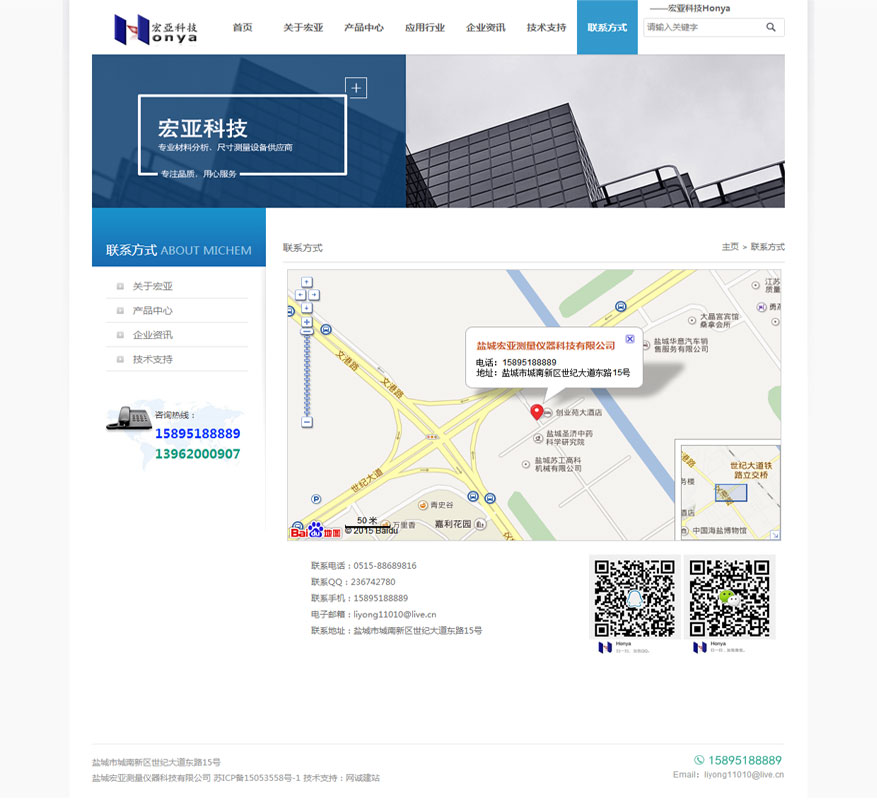The image size is (877, 800).
Task: Click breadcrumb link 主页
Action: [730, 247]
